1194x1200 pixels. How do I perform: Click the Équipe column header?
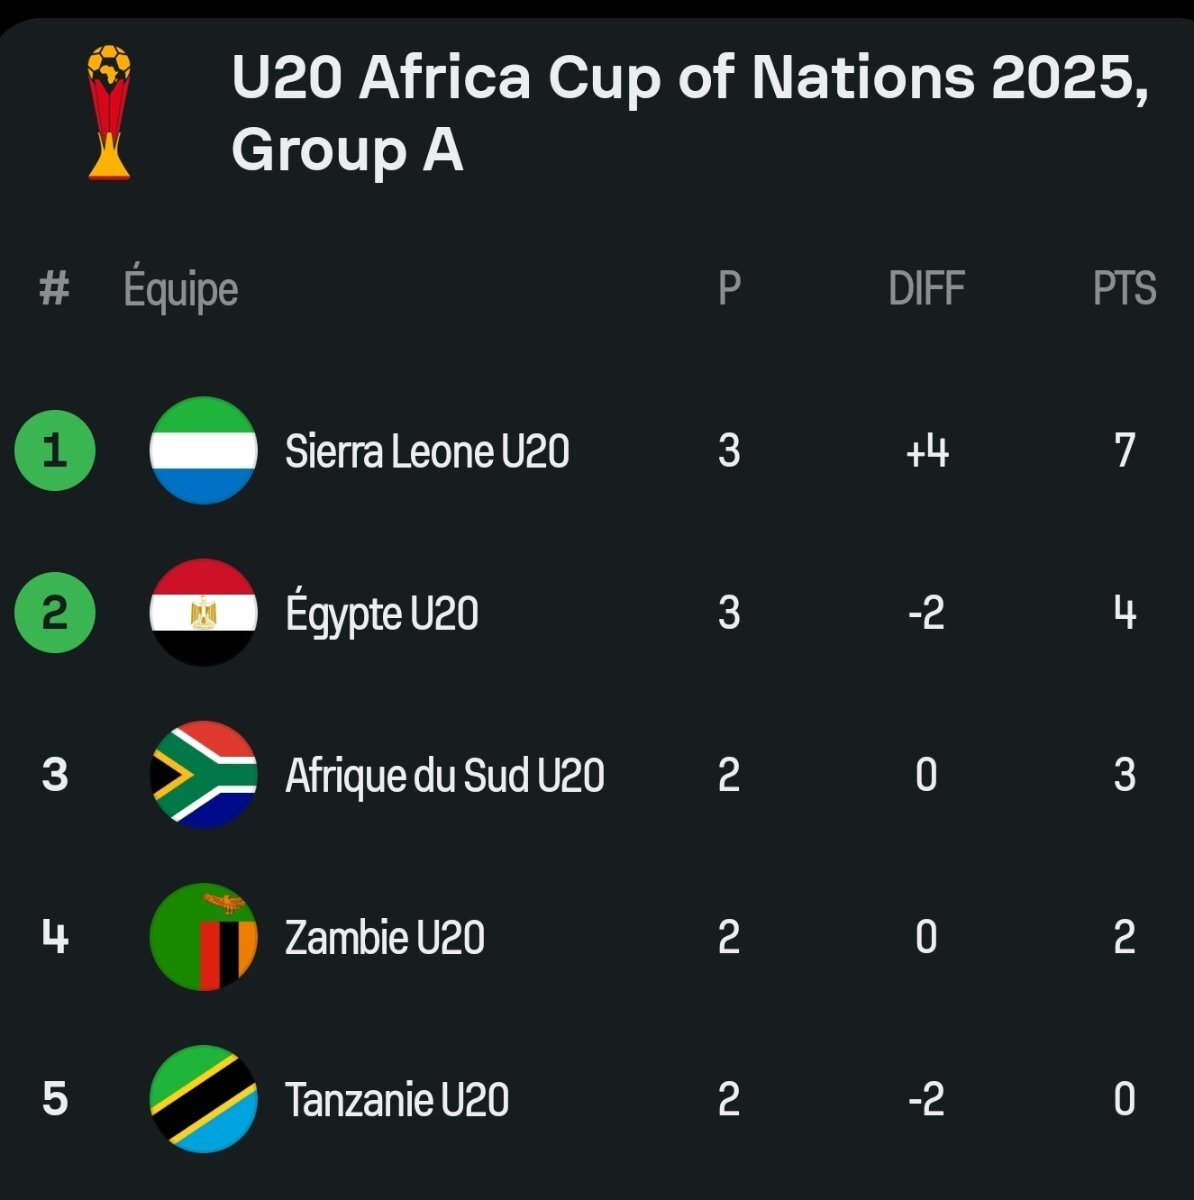tap(181, 289)
